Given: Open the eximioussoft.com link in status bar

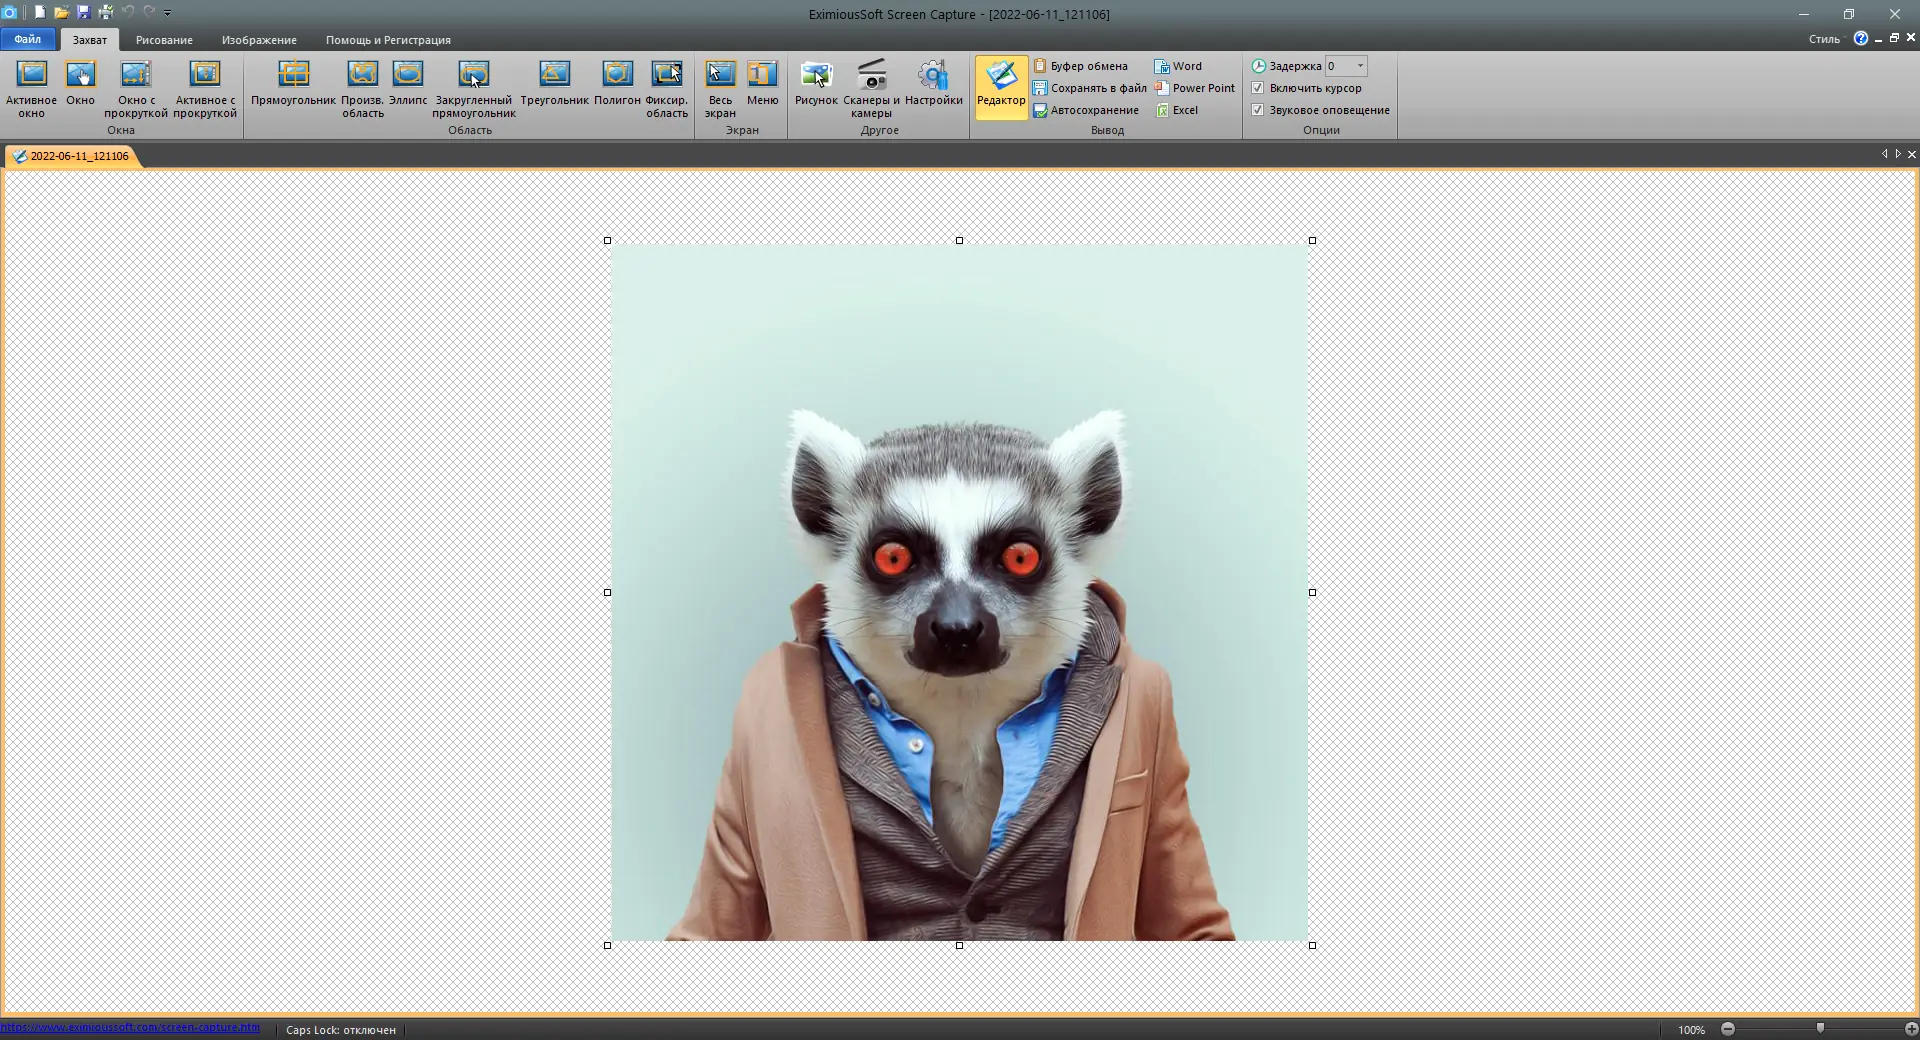Looking at the screenshot, I should (x=130, y=1027).
